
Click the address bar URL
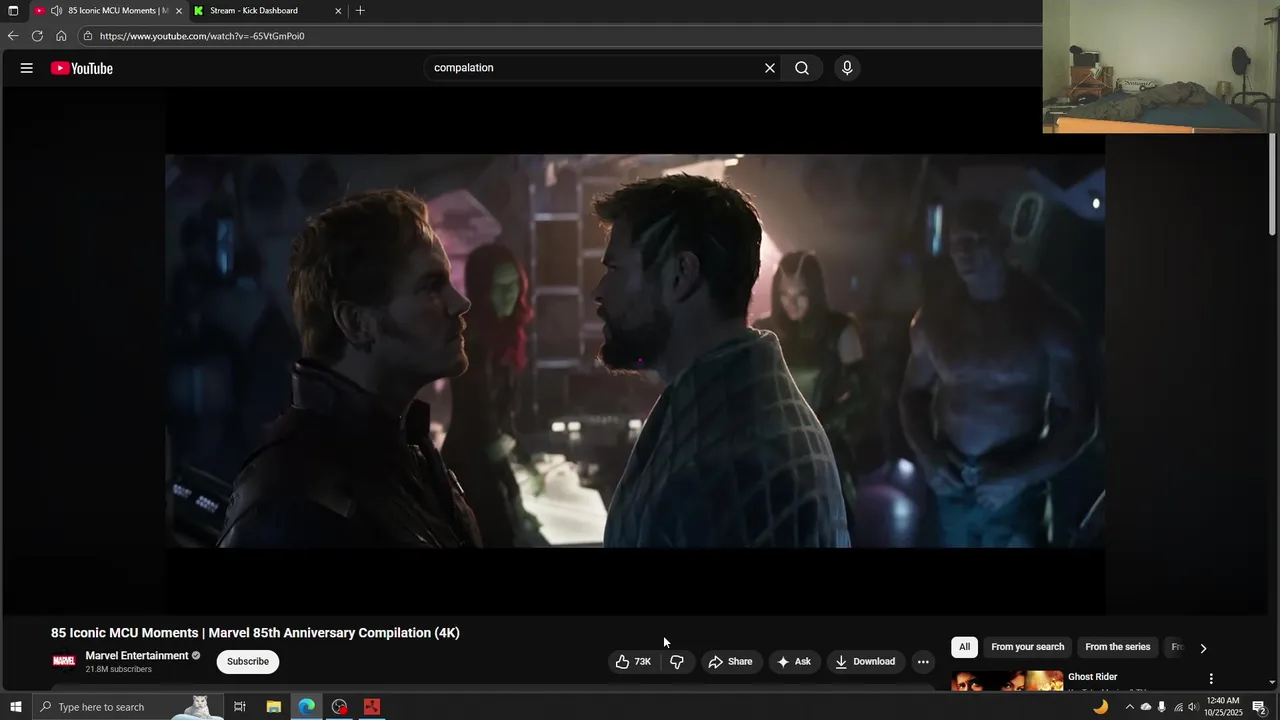tap(202, 36)
